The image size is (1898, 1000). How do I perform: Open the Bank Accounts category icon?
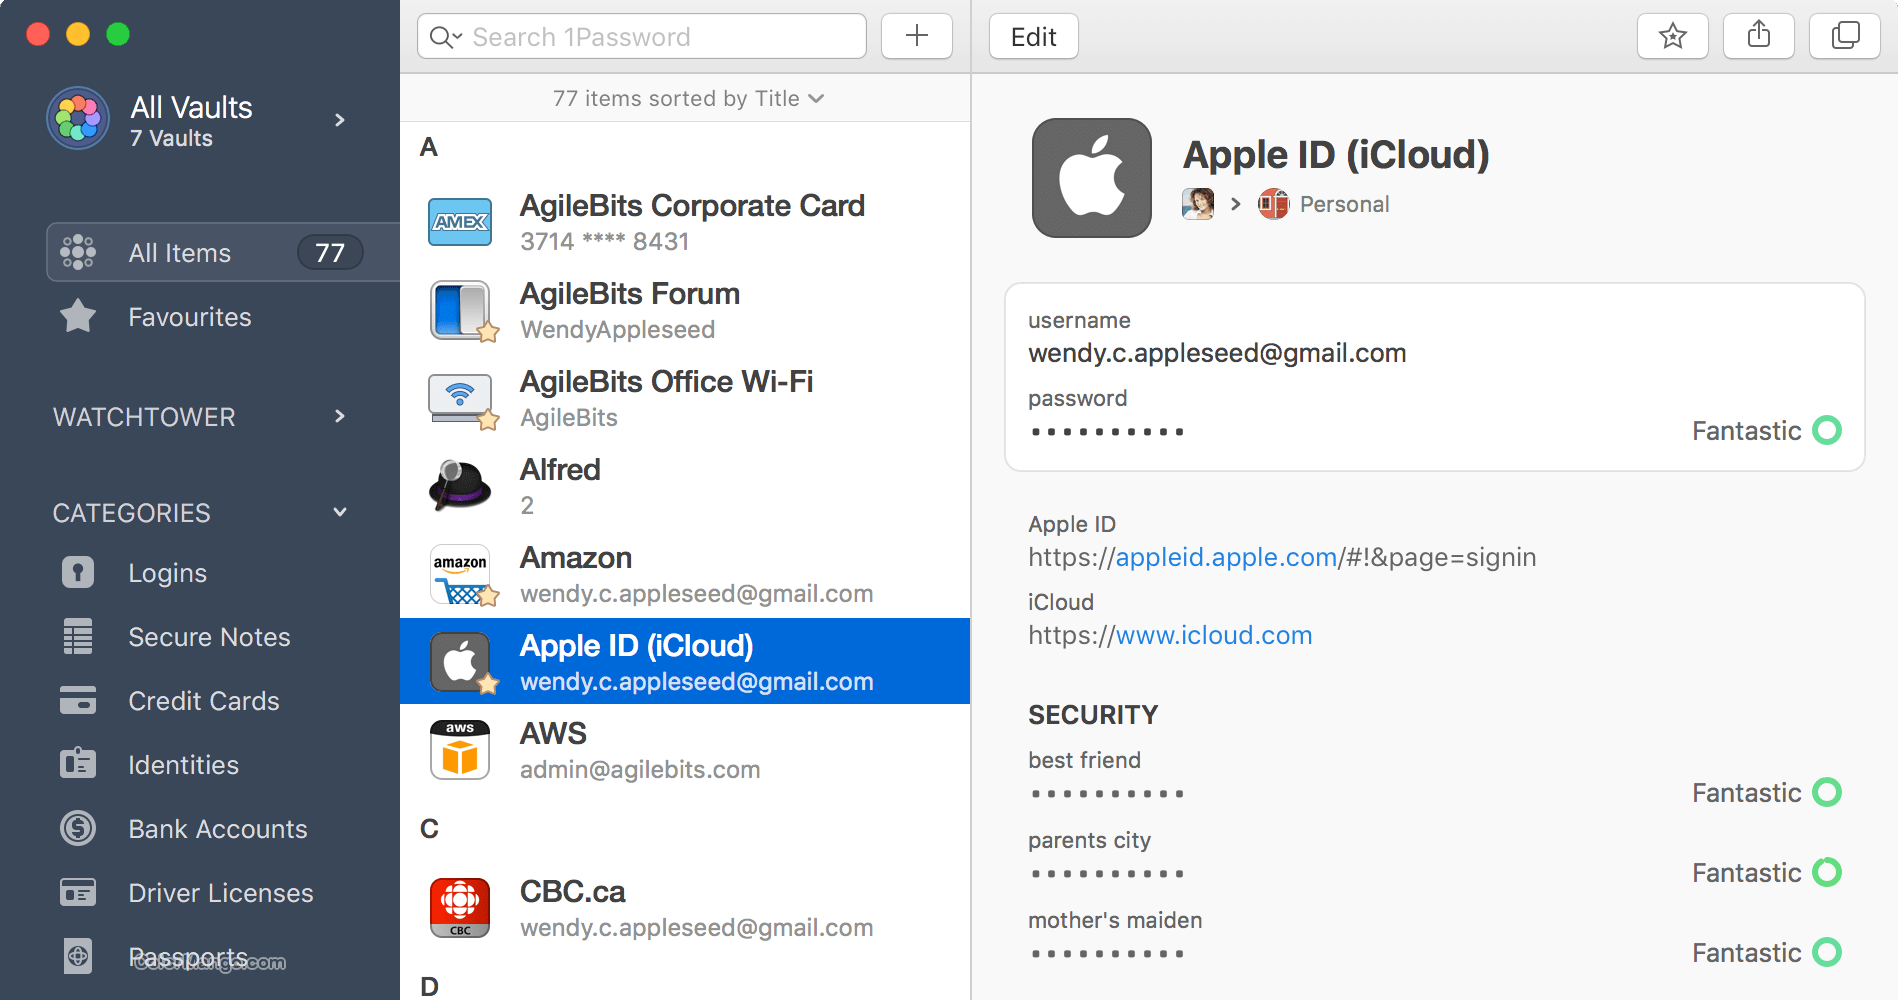[x=77, y=828]
